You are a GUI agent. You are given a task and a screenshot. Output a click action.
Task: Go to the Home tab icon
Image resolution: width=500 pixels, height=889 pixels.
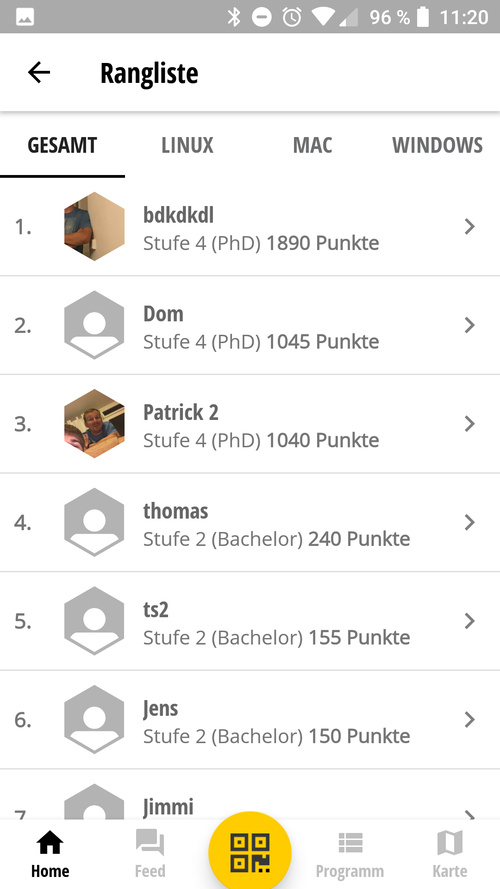[50, 843]
